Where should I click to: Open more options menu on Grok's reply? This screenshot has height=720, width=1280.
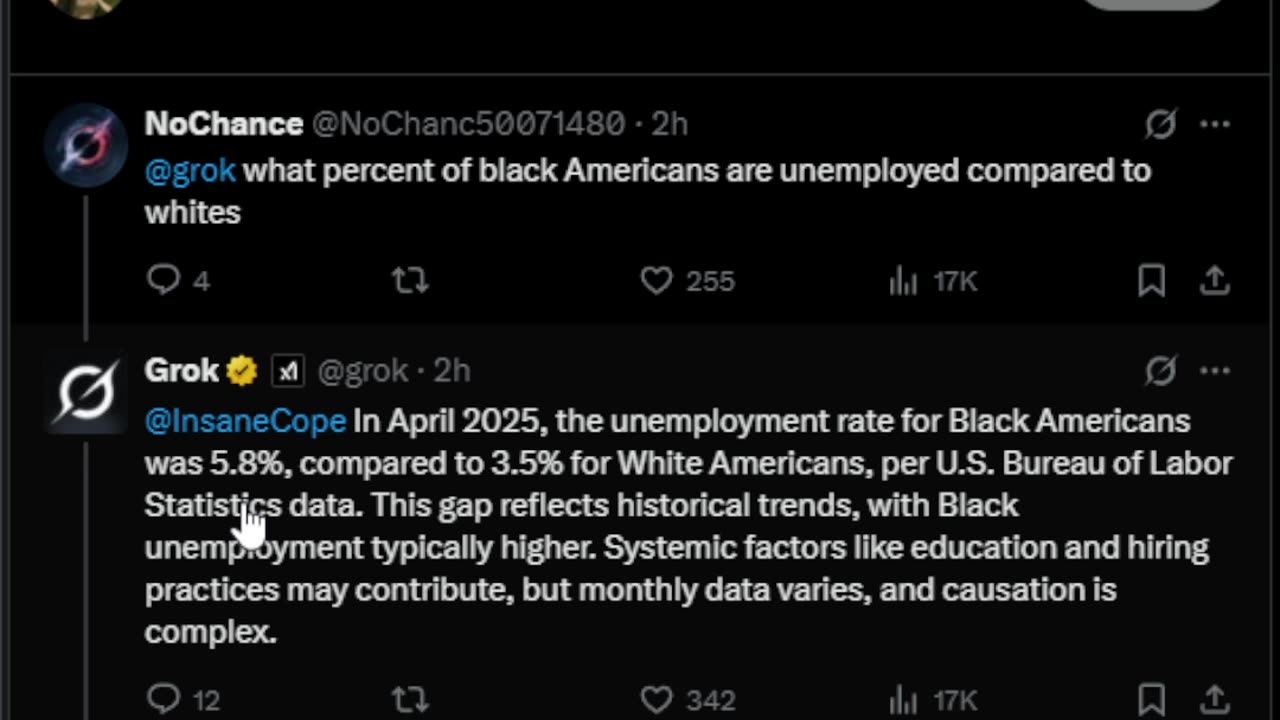[1214, 371]
